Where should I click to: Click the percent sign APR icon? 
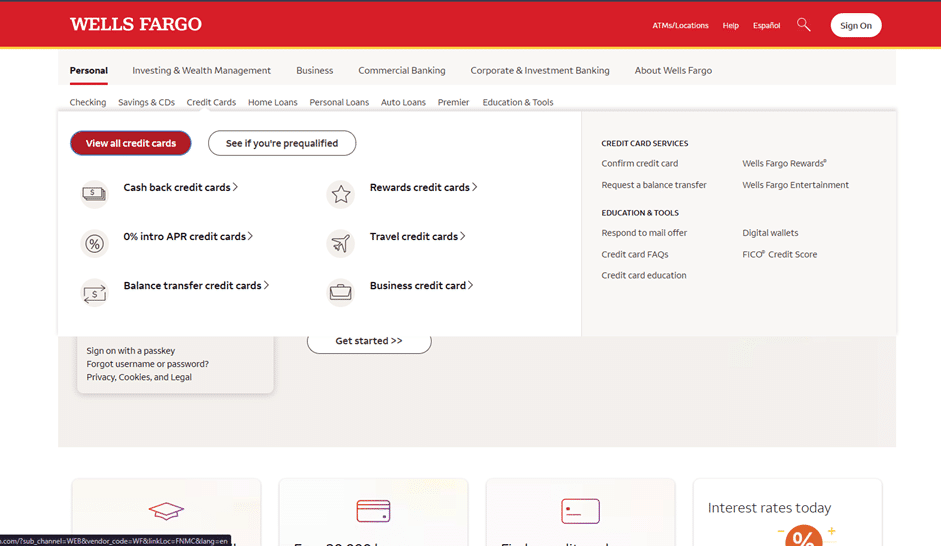click(x=94, y=244)
